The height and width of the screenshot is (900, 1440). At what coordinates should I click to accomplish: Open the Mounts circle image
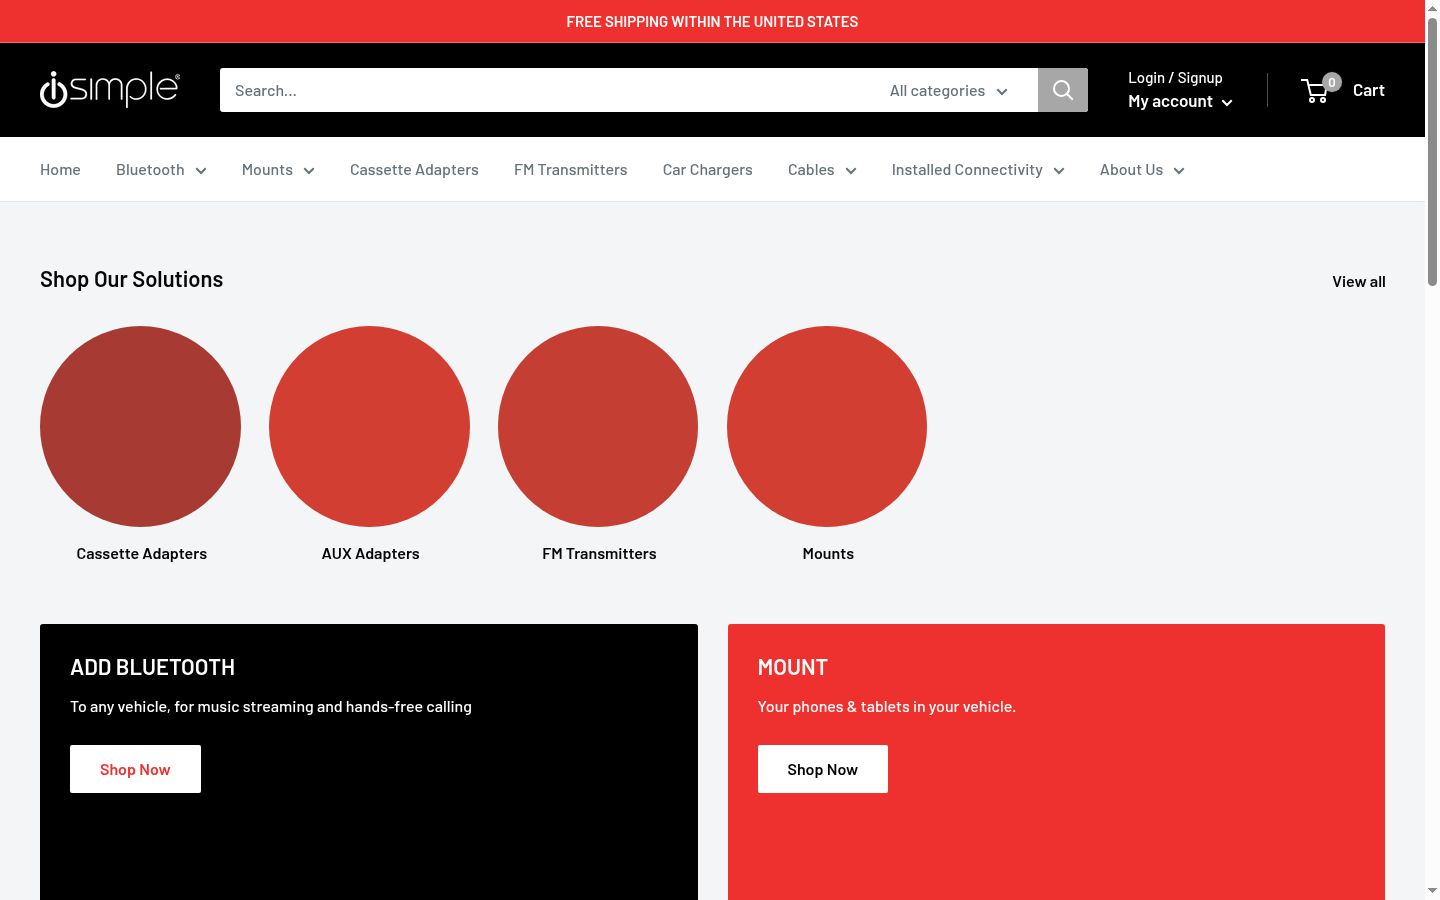[827, 426]
